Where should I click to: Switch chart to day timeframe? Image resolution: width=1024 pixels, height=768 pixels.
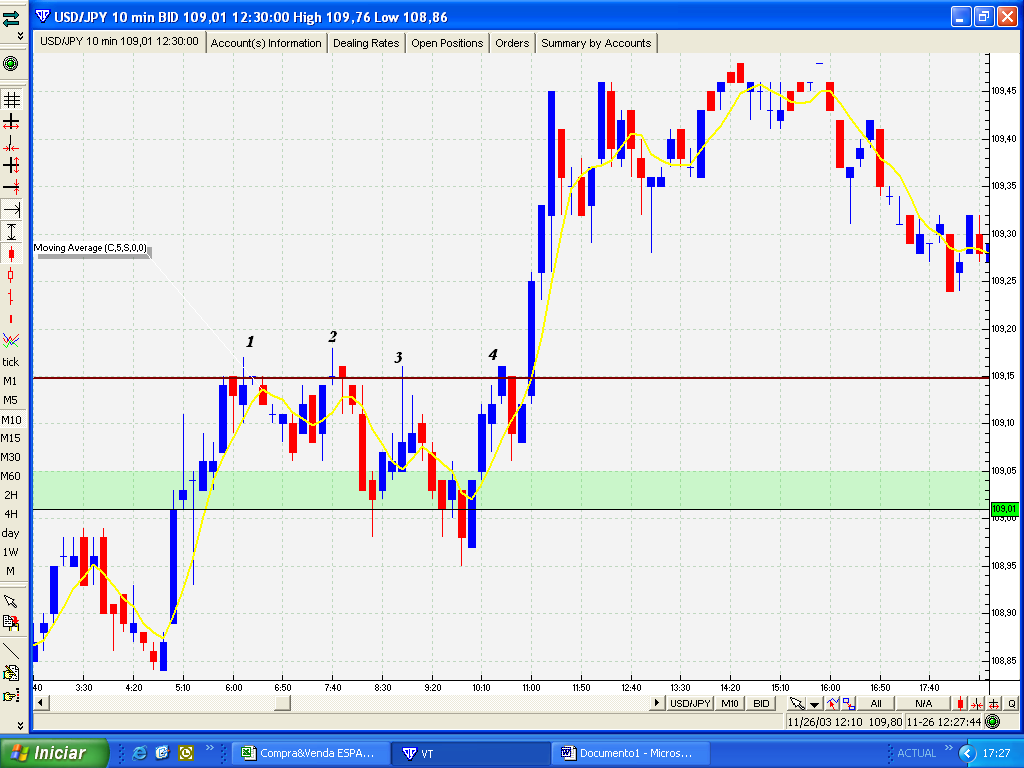pos(10,533)
